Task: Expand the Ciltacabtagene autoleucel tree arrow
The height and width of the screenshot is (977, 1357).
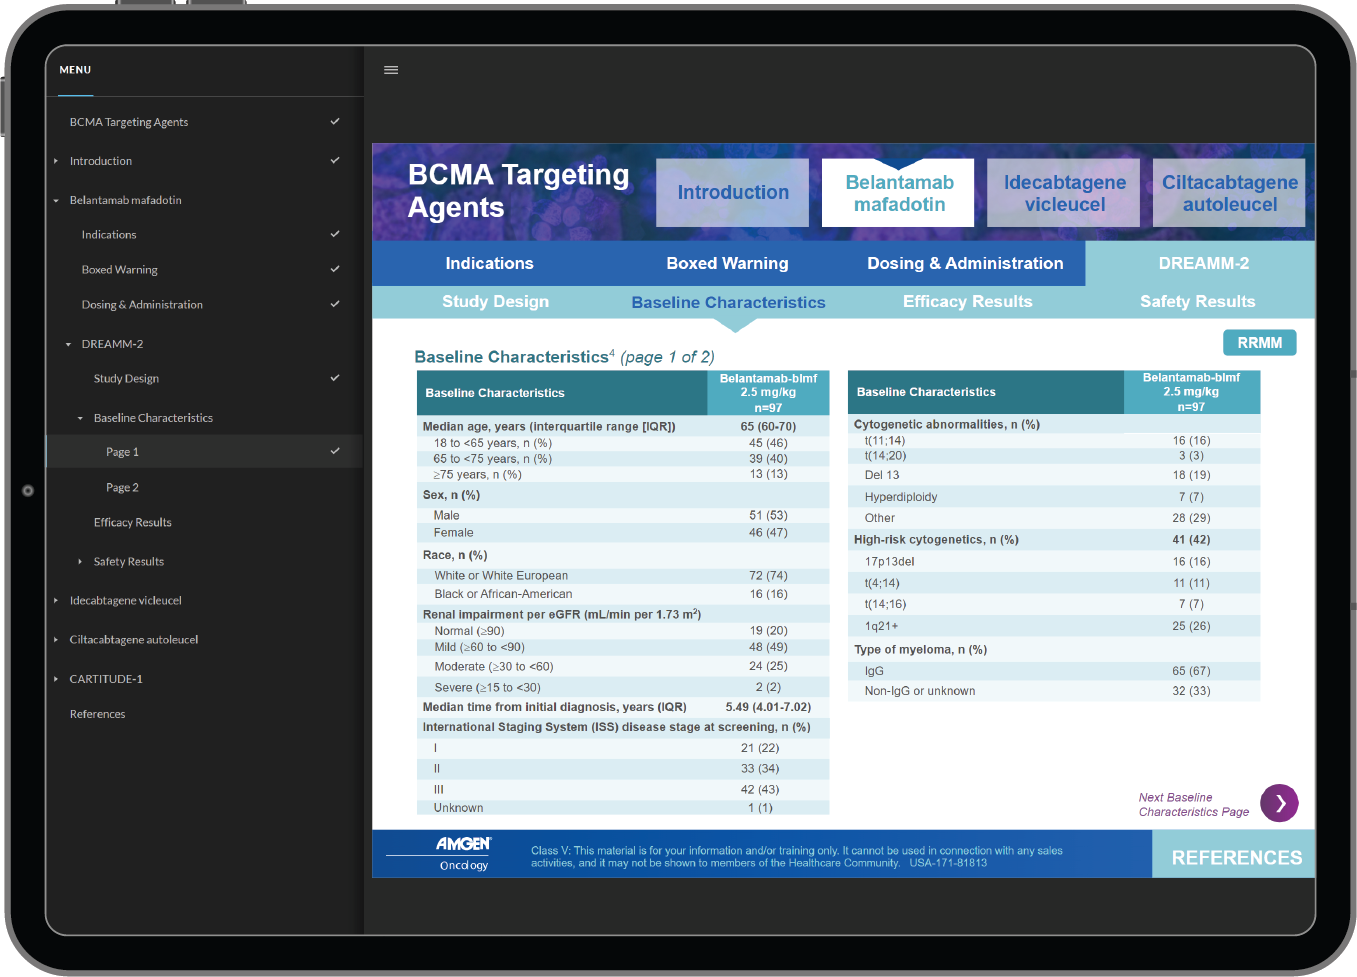Action: tap(56, 640)
